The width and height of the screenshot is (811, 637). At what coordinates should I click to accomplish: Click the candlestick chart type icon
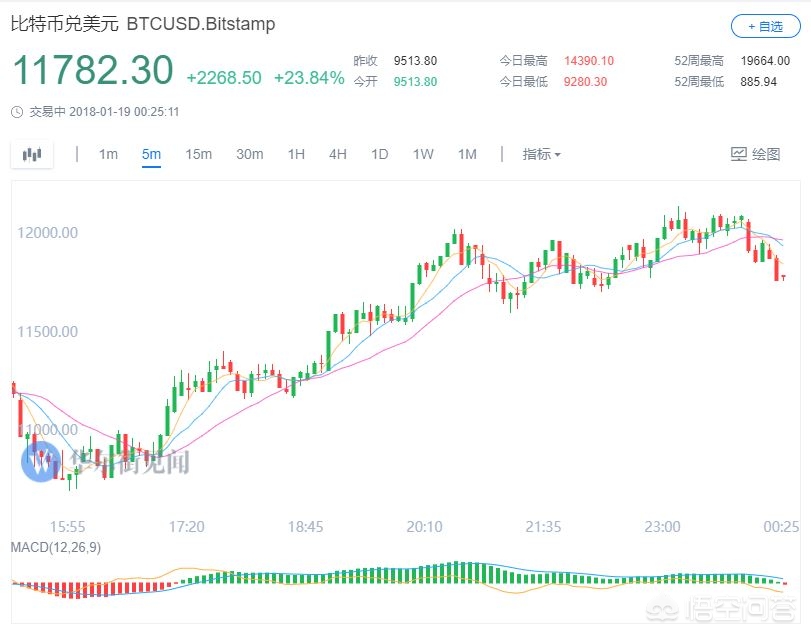[33, 154]
